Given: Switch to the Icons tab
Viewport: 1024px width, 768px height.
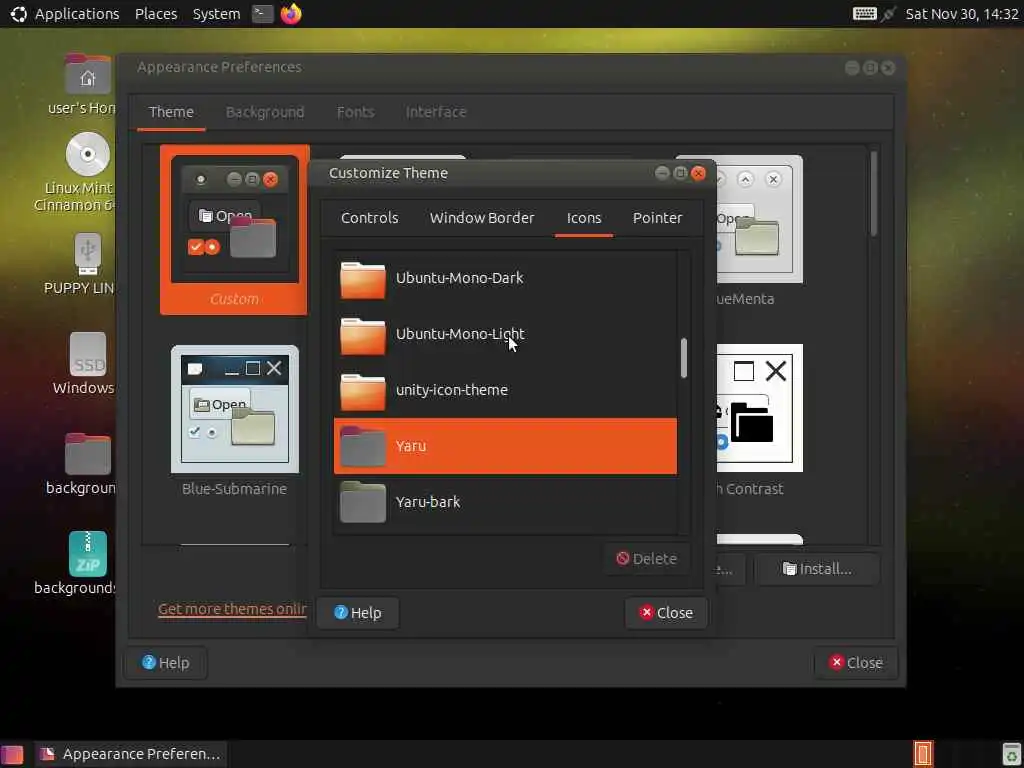Looking at the screenshot, I should pos(584,218).
